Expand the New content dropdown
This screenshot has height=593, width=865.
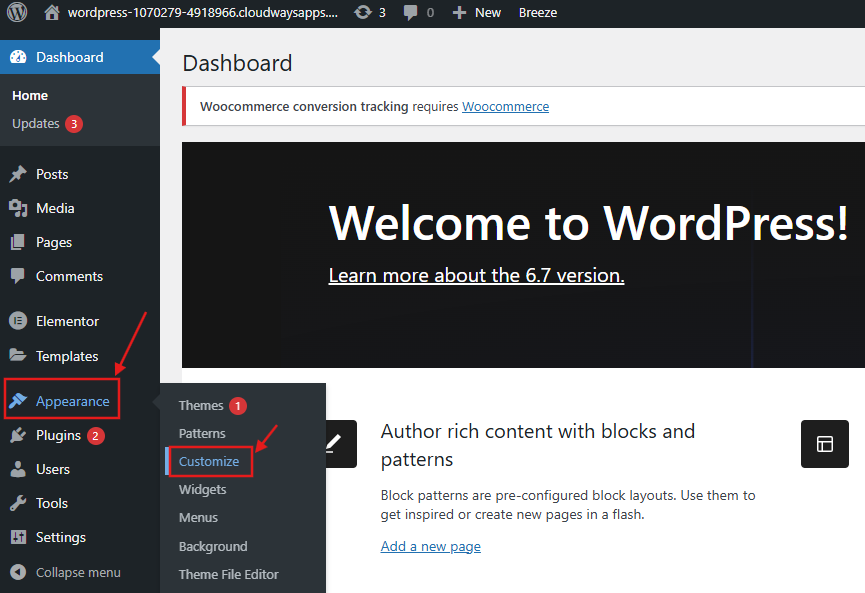476,13
